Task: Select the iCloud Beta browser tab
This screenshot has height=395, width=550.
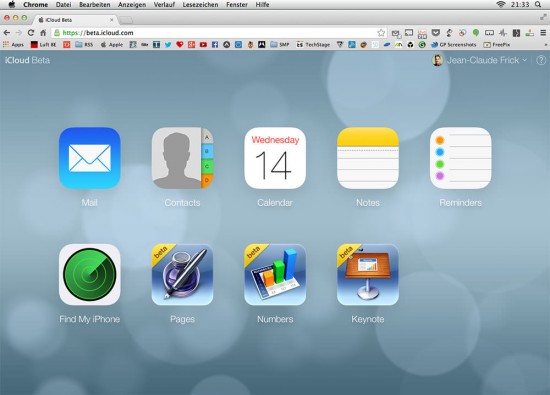Action: click(75, 20)
